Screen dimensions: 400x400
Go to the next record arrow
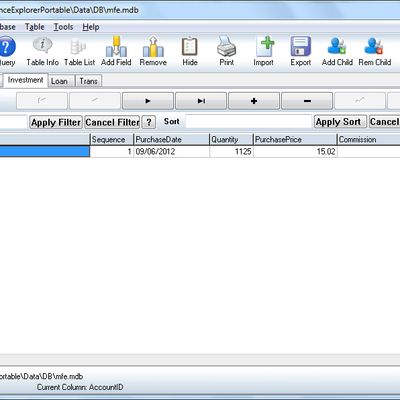point(148,101)
